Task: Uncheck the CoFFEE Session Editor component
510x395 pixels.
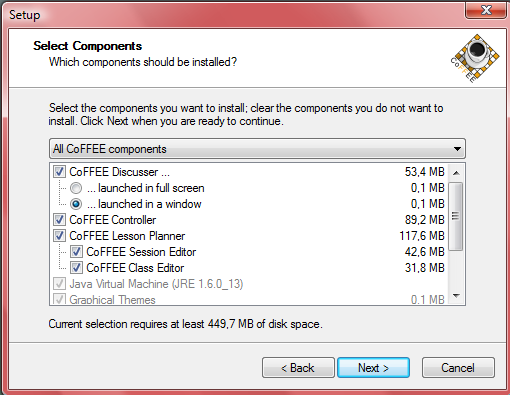Action: [76, 252]
